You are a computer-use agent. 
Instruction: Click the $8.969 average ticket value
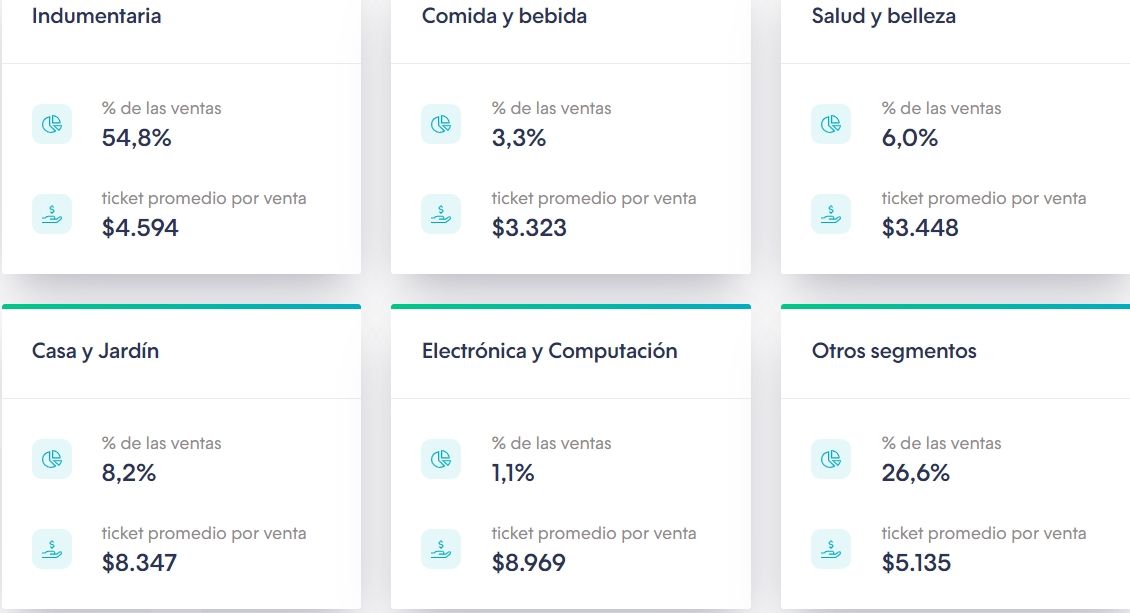point(529,563)
